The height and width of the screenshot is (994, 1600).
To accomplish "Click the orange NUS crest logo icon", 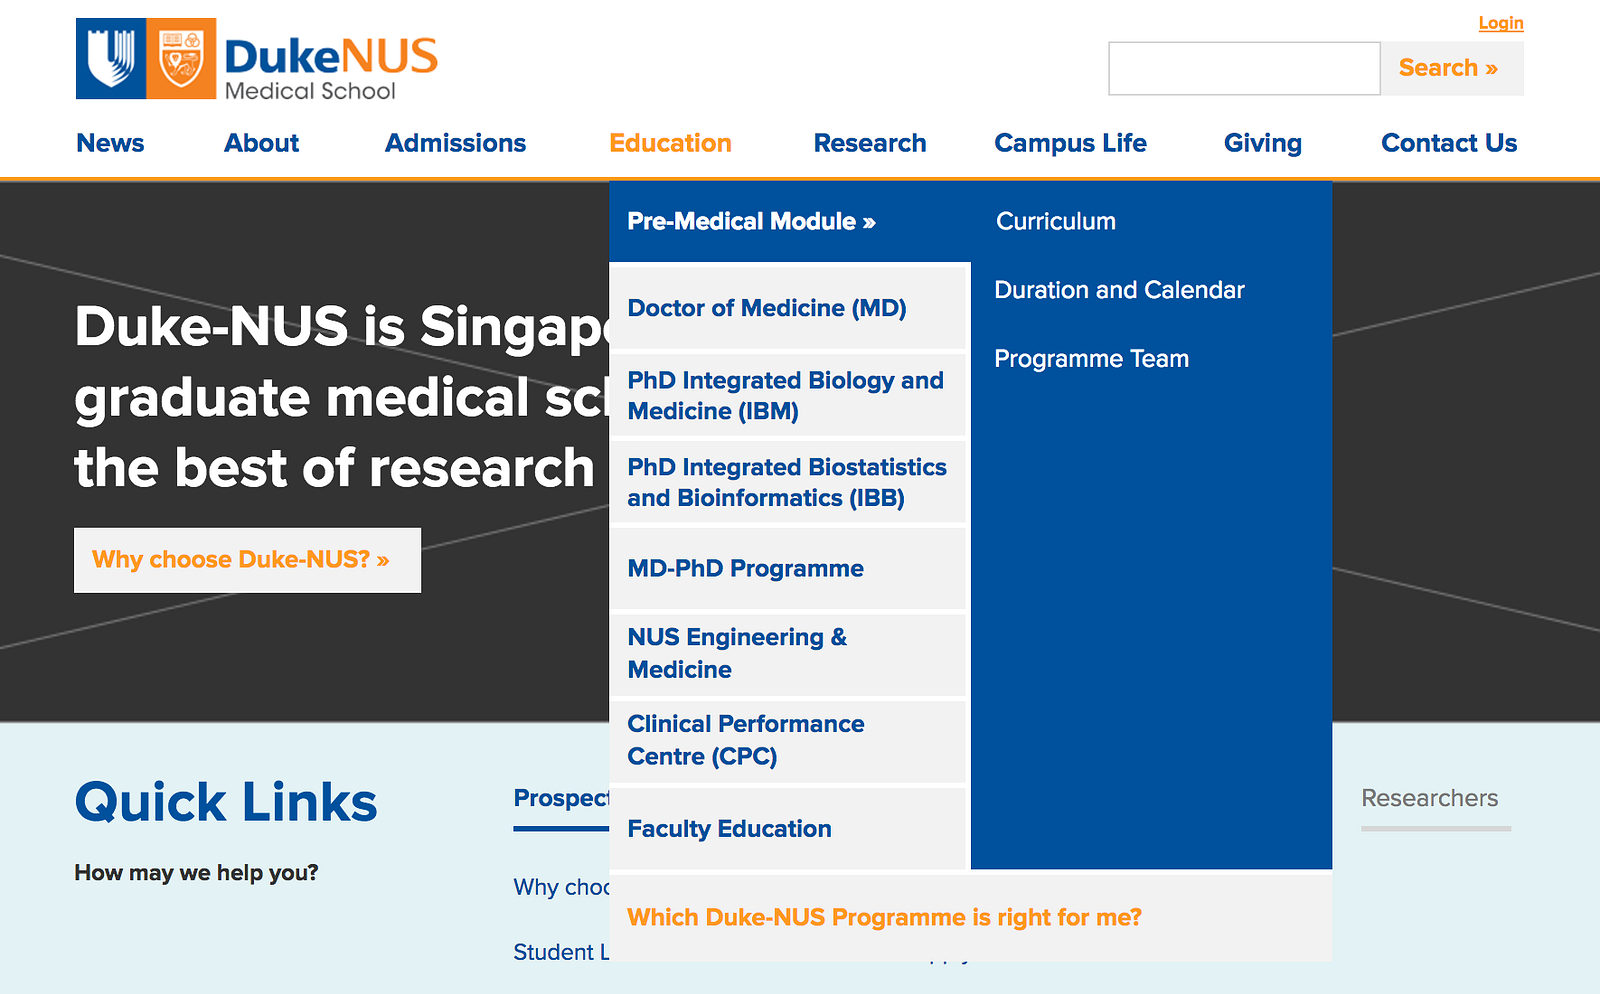I will pos(181,59).
